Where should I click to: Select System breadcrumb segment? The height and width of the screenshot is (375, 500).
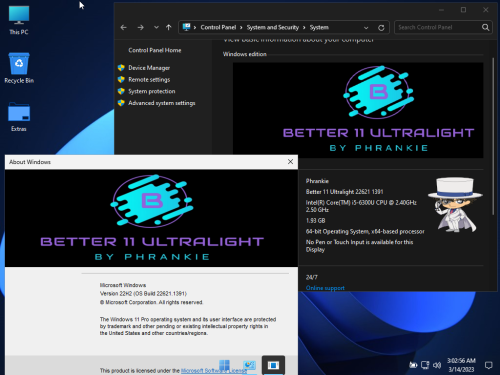click(319, 27)
